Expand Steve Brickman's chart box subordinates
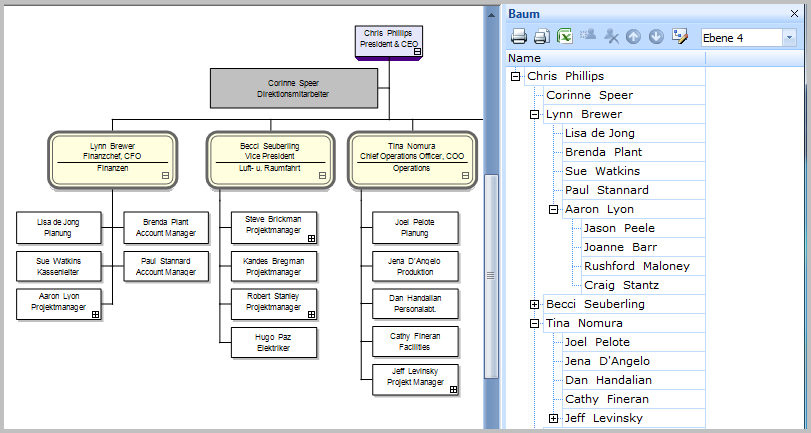811x433 pixels. point(311,238)
